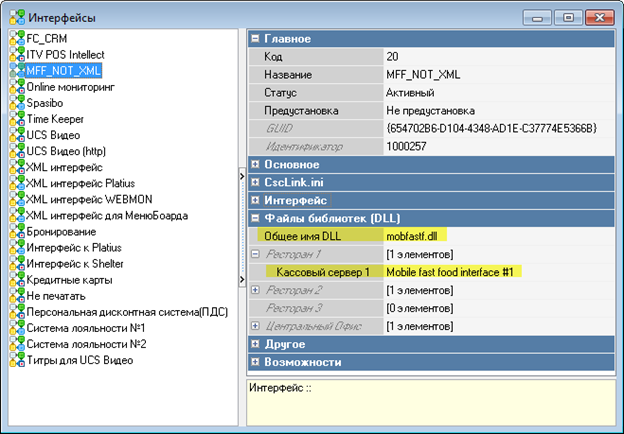Select Титры для UCS Видео item
624x434 pixels.
click(x=80, y=360)
